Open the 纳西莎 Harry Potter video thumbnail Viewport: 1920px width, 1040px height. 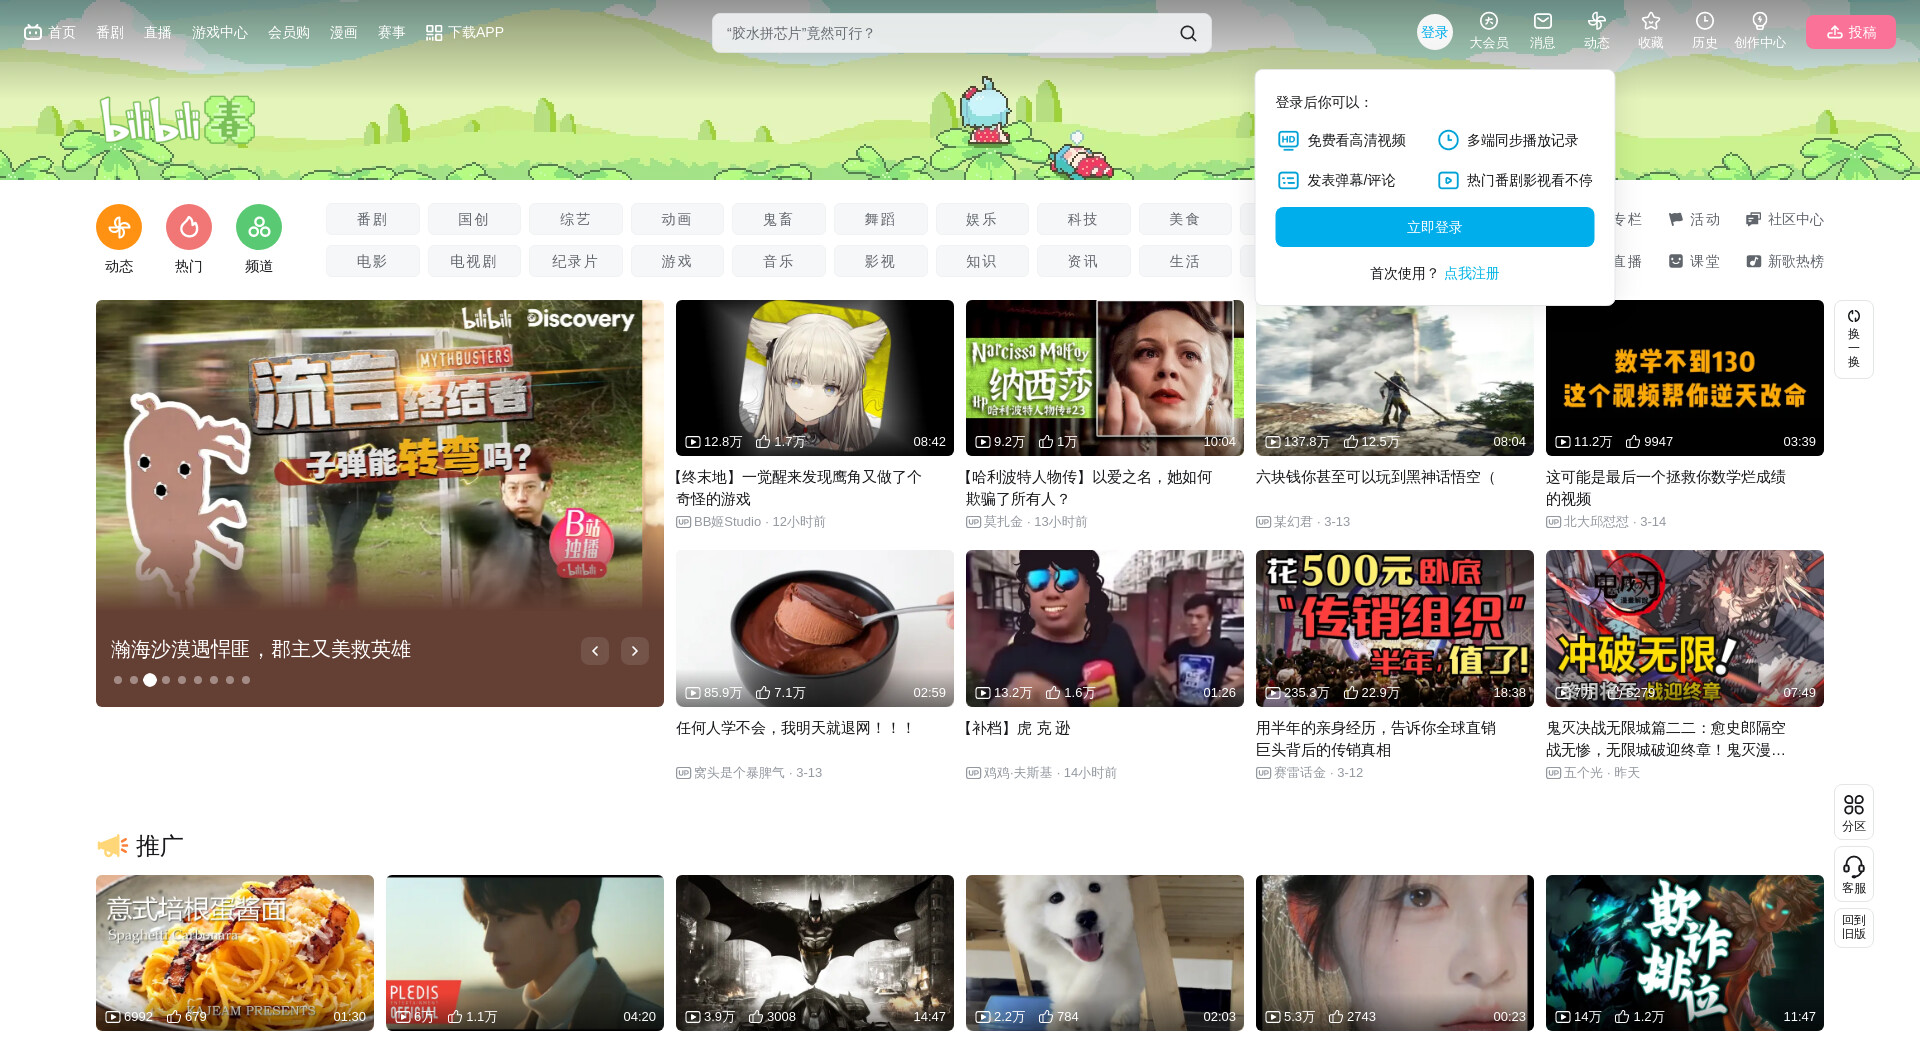(1105, 378)
